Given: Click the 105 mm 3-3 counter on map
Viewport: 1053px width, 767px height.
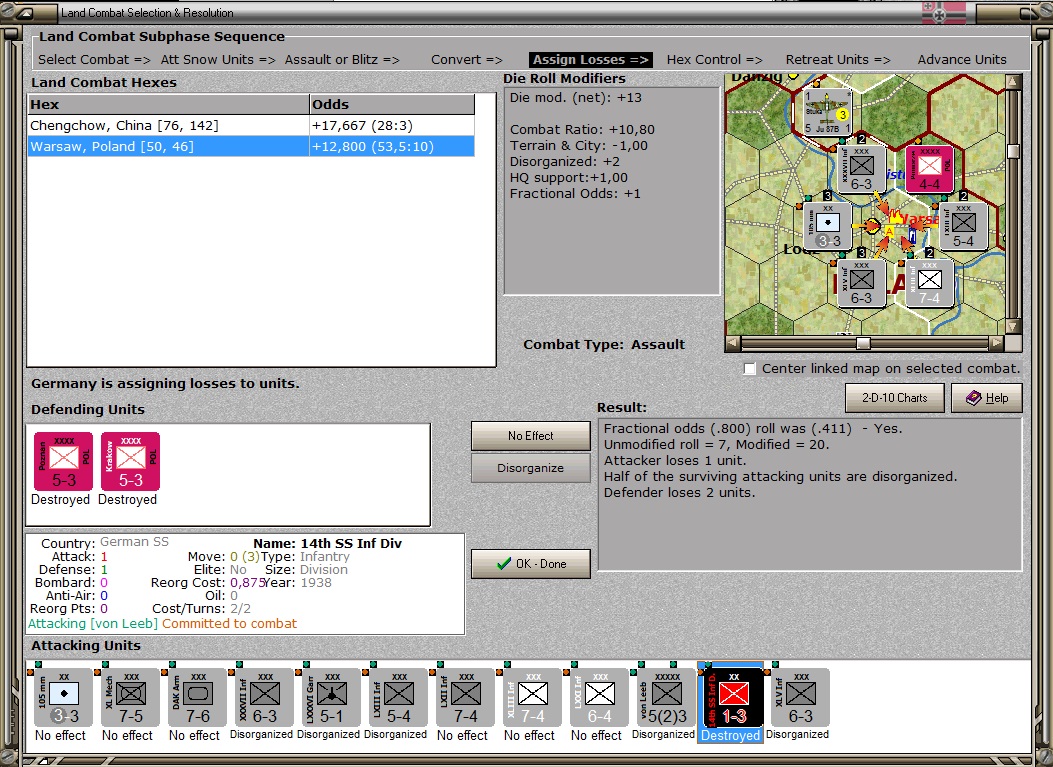Looking at the screenshot, I should [828, 226].
